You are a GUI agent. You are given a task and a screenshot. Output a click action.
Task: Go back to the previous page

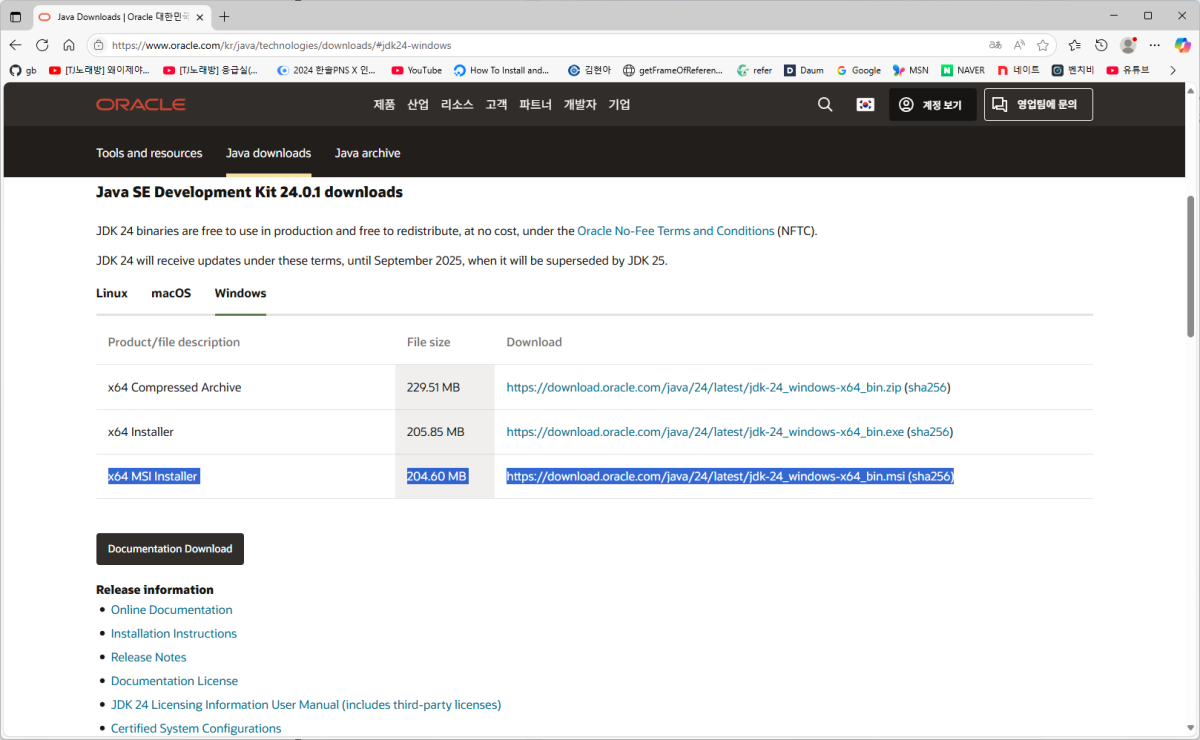[15, 45]
